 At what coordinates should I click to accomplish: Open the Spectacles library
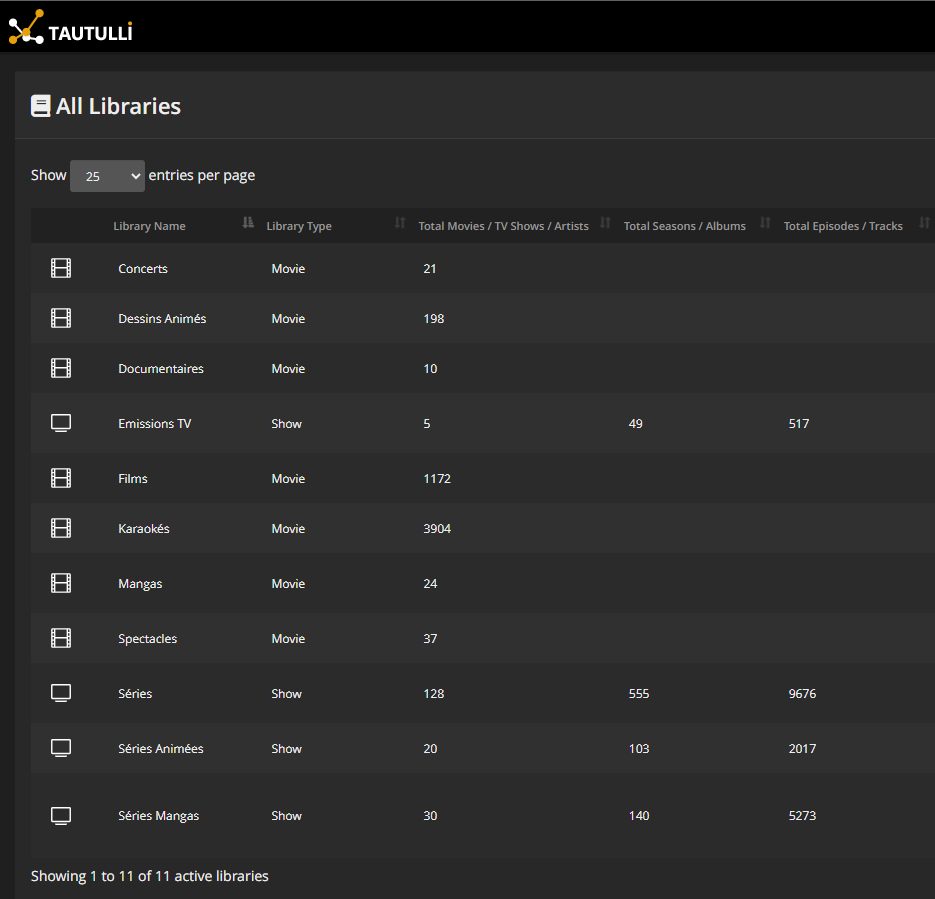click(147, 639)
